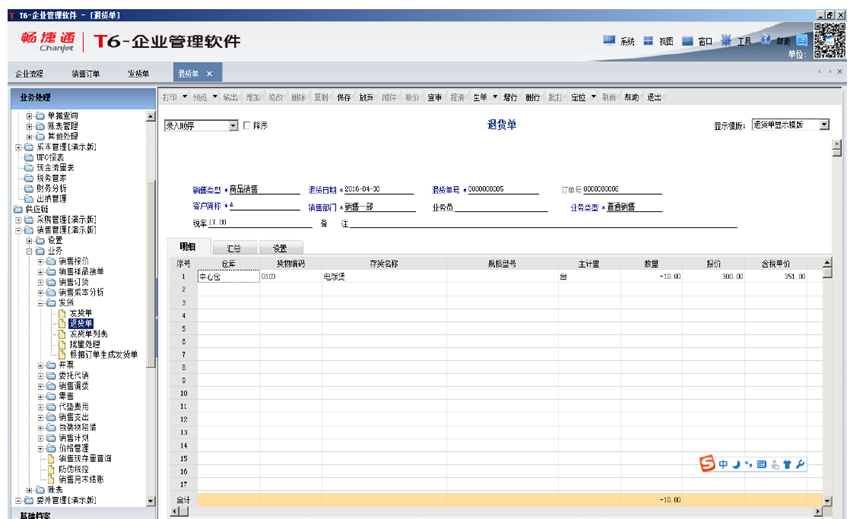The width and height of the screenshot is (850, 519).
Task: Click the 供应链 folder icon
Action: pos(18,209)
